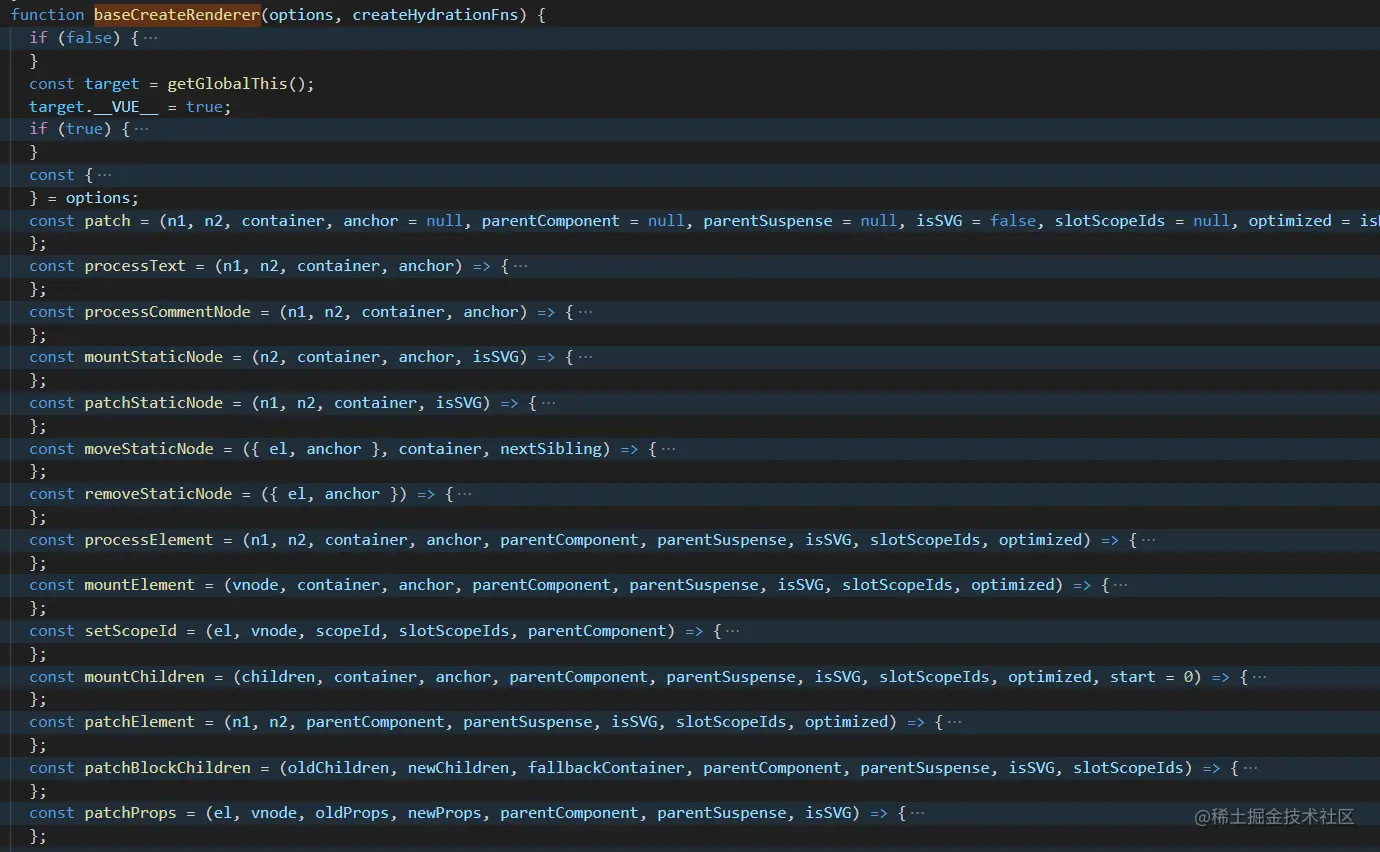Select the highlighted baseCreateRenderer function name
This screenshot has height=852, width=1380.
click(177, 15)
